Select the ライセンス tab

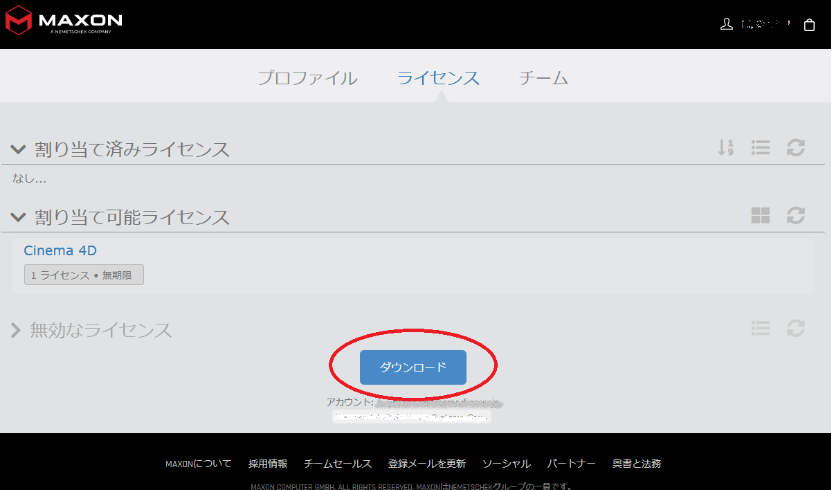[438, 78]
